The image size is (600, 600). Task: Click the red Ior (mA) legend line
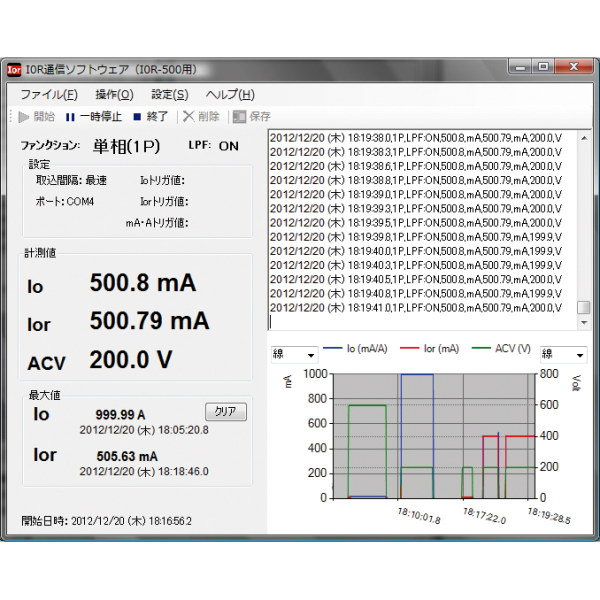pyautogui.click(x=409, y=348)
